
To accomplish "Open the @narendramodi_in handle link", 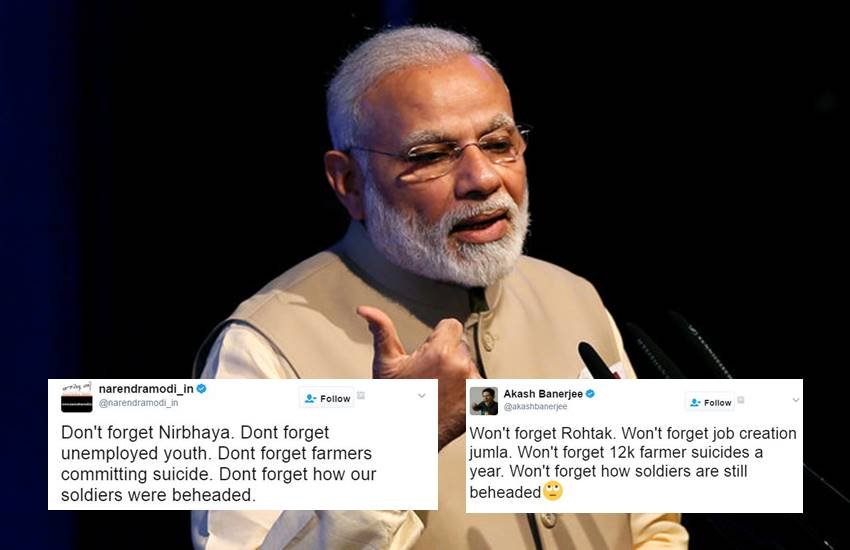I will pos(138,403).
